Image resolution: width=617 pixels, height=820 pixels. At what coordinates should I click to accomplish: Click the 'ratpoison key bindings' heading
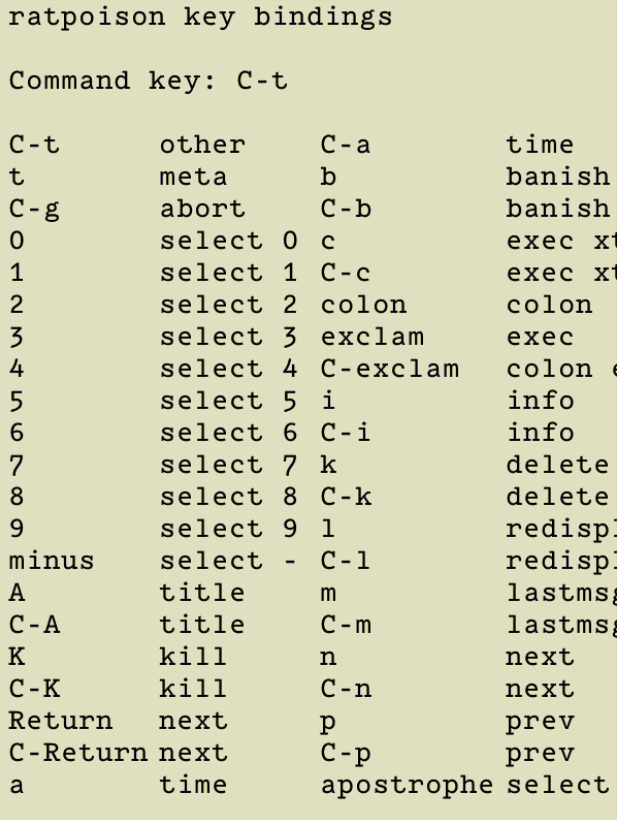point(200,17)
